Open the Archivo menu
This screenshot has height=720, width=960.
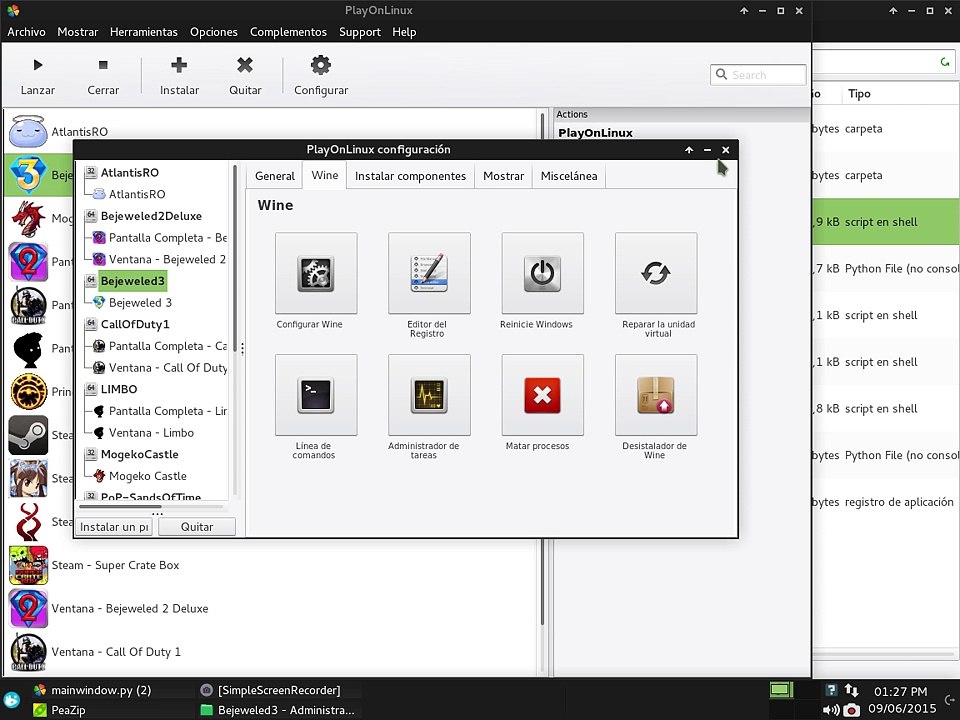pos(26,32)
